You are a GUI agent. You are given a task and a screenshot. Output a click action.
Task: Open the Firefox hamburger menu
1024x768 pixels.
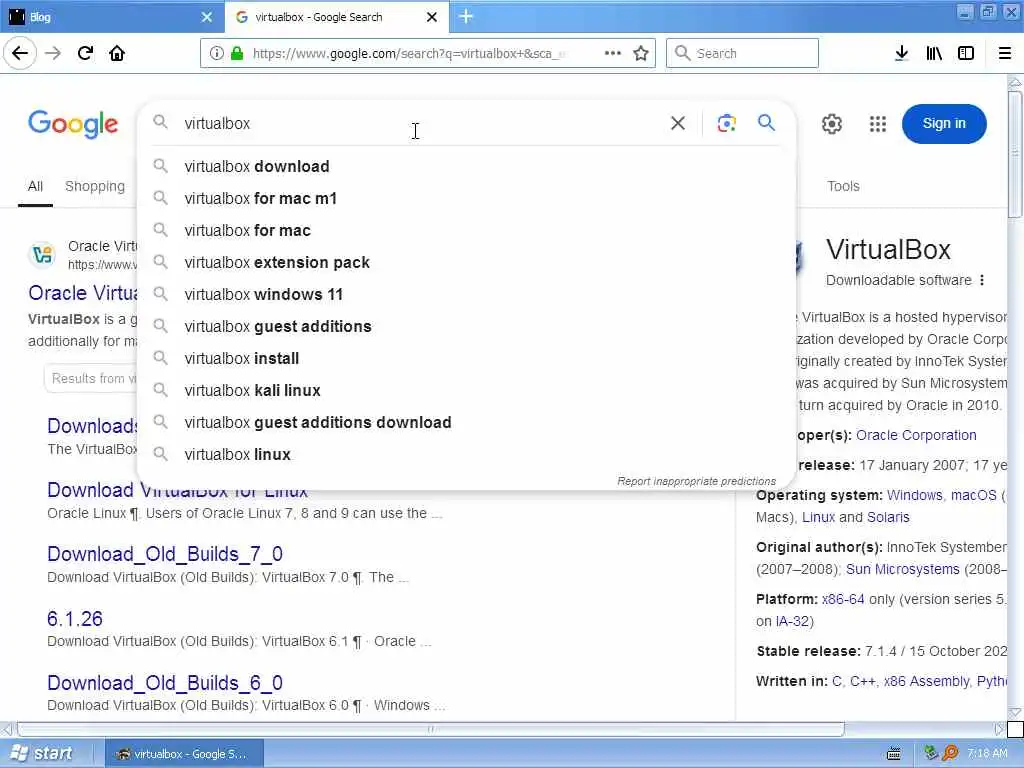click(1005, 53)
